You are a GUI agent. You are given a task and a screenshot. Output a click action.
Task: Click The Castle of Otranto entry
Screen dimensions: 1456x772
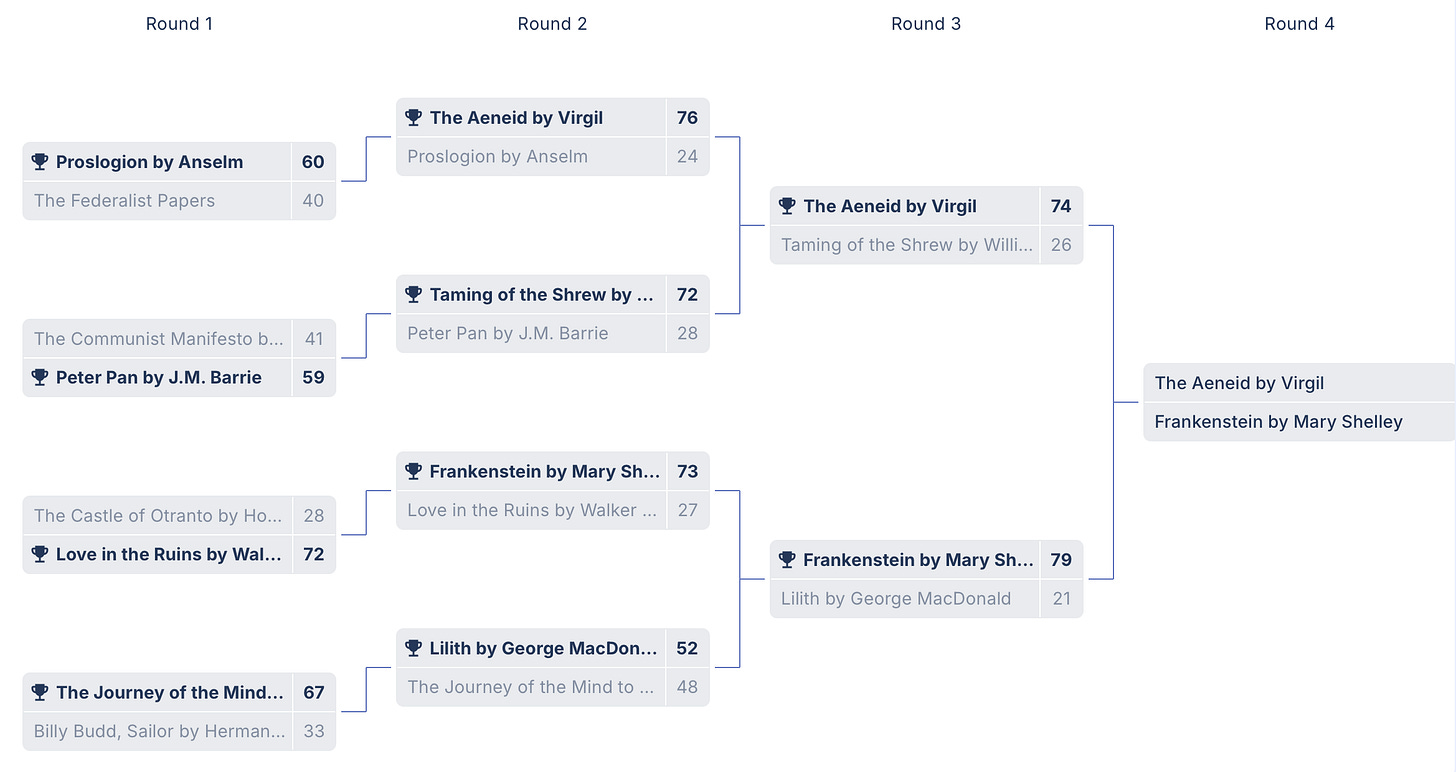(x=179, y=516)
